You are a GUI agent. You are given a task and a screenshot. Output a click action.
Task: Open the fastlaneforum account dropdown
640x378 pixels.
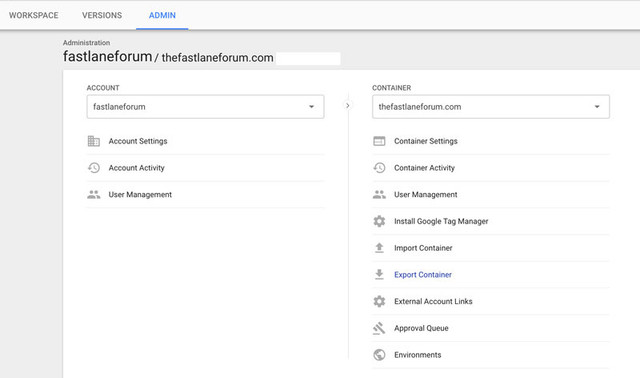pos(205,107)
